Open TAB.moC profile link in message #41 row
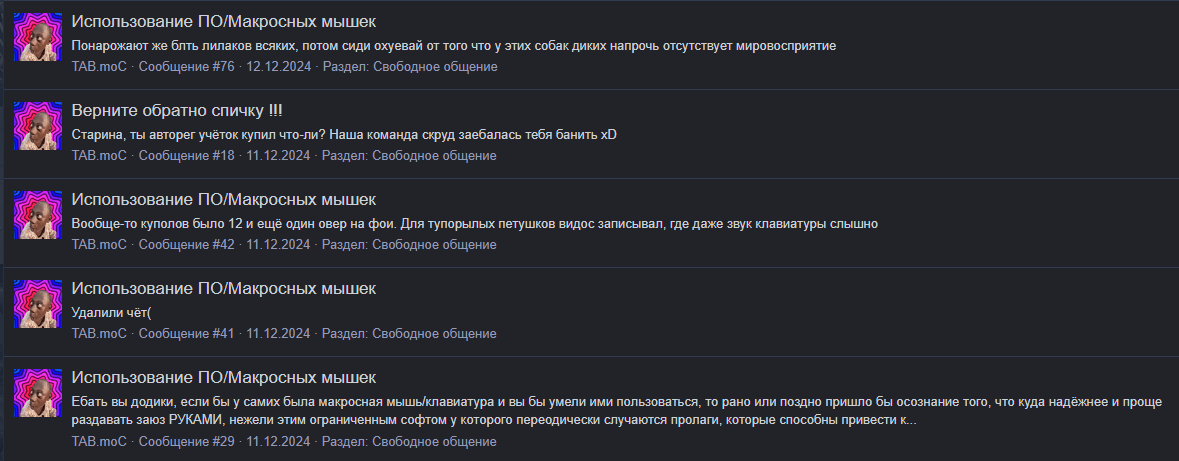 tap(99, 334)
